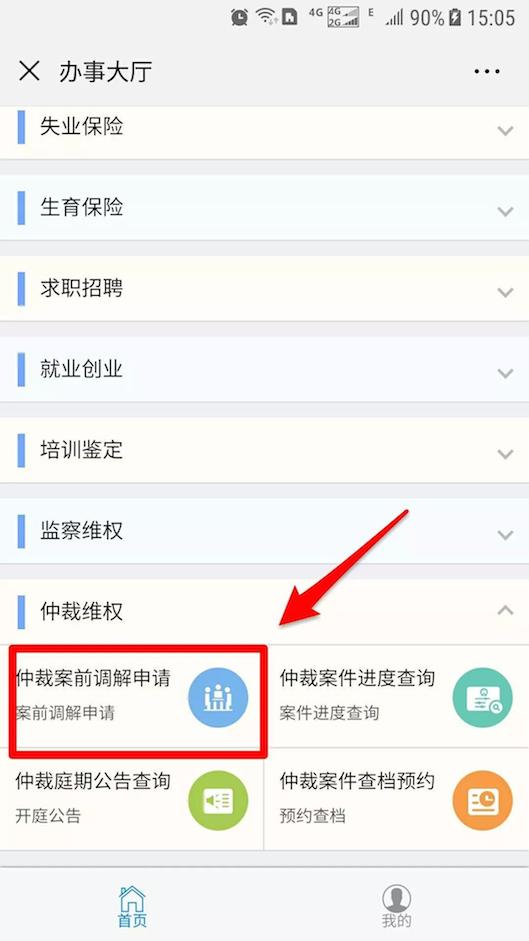Select 仲裁案件查档预约 entry text
This screenshot has width=529, height=941.
[357, 781]
